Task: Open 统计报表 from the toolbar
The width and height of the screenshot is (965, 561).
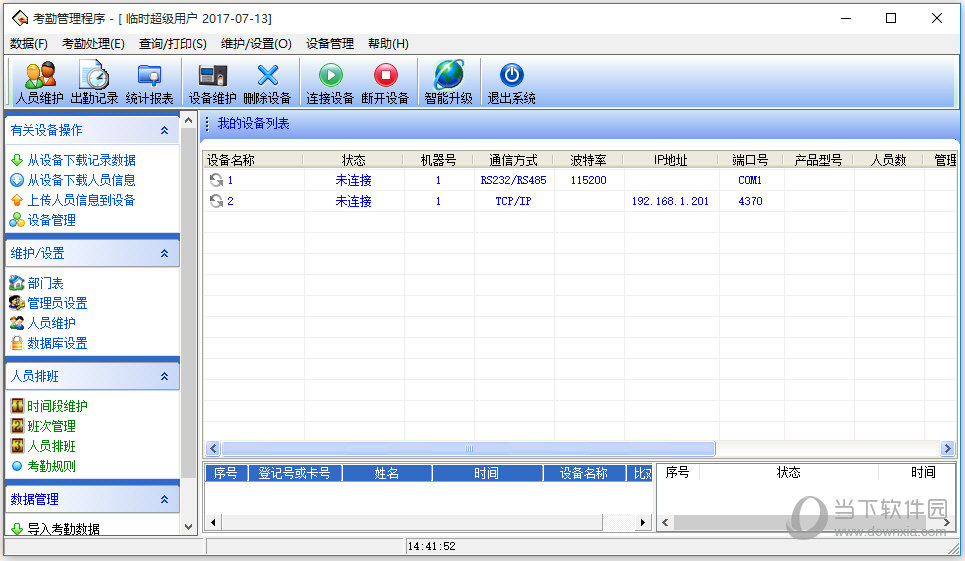Action: tap(150, 82)
